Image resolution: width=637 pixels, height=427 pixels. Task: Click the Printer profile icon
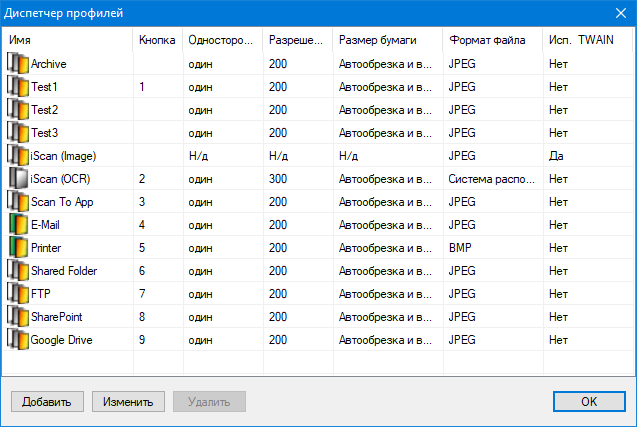(x=18, y=247)
